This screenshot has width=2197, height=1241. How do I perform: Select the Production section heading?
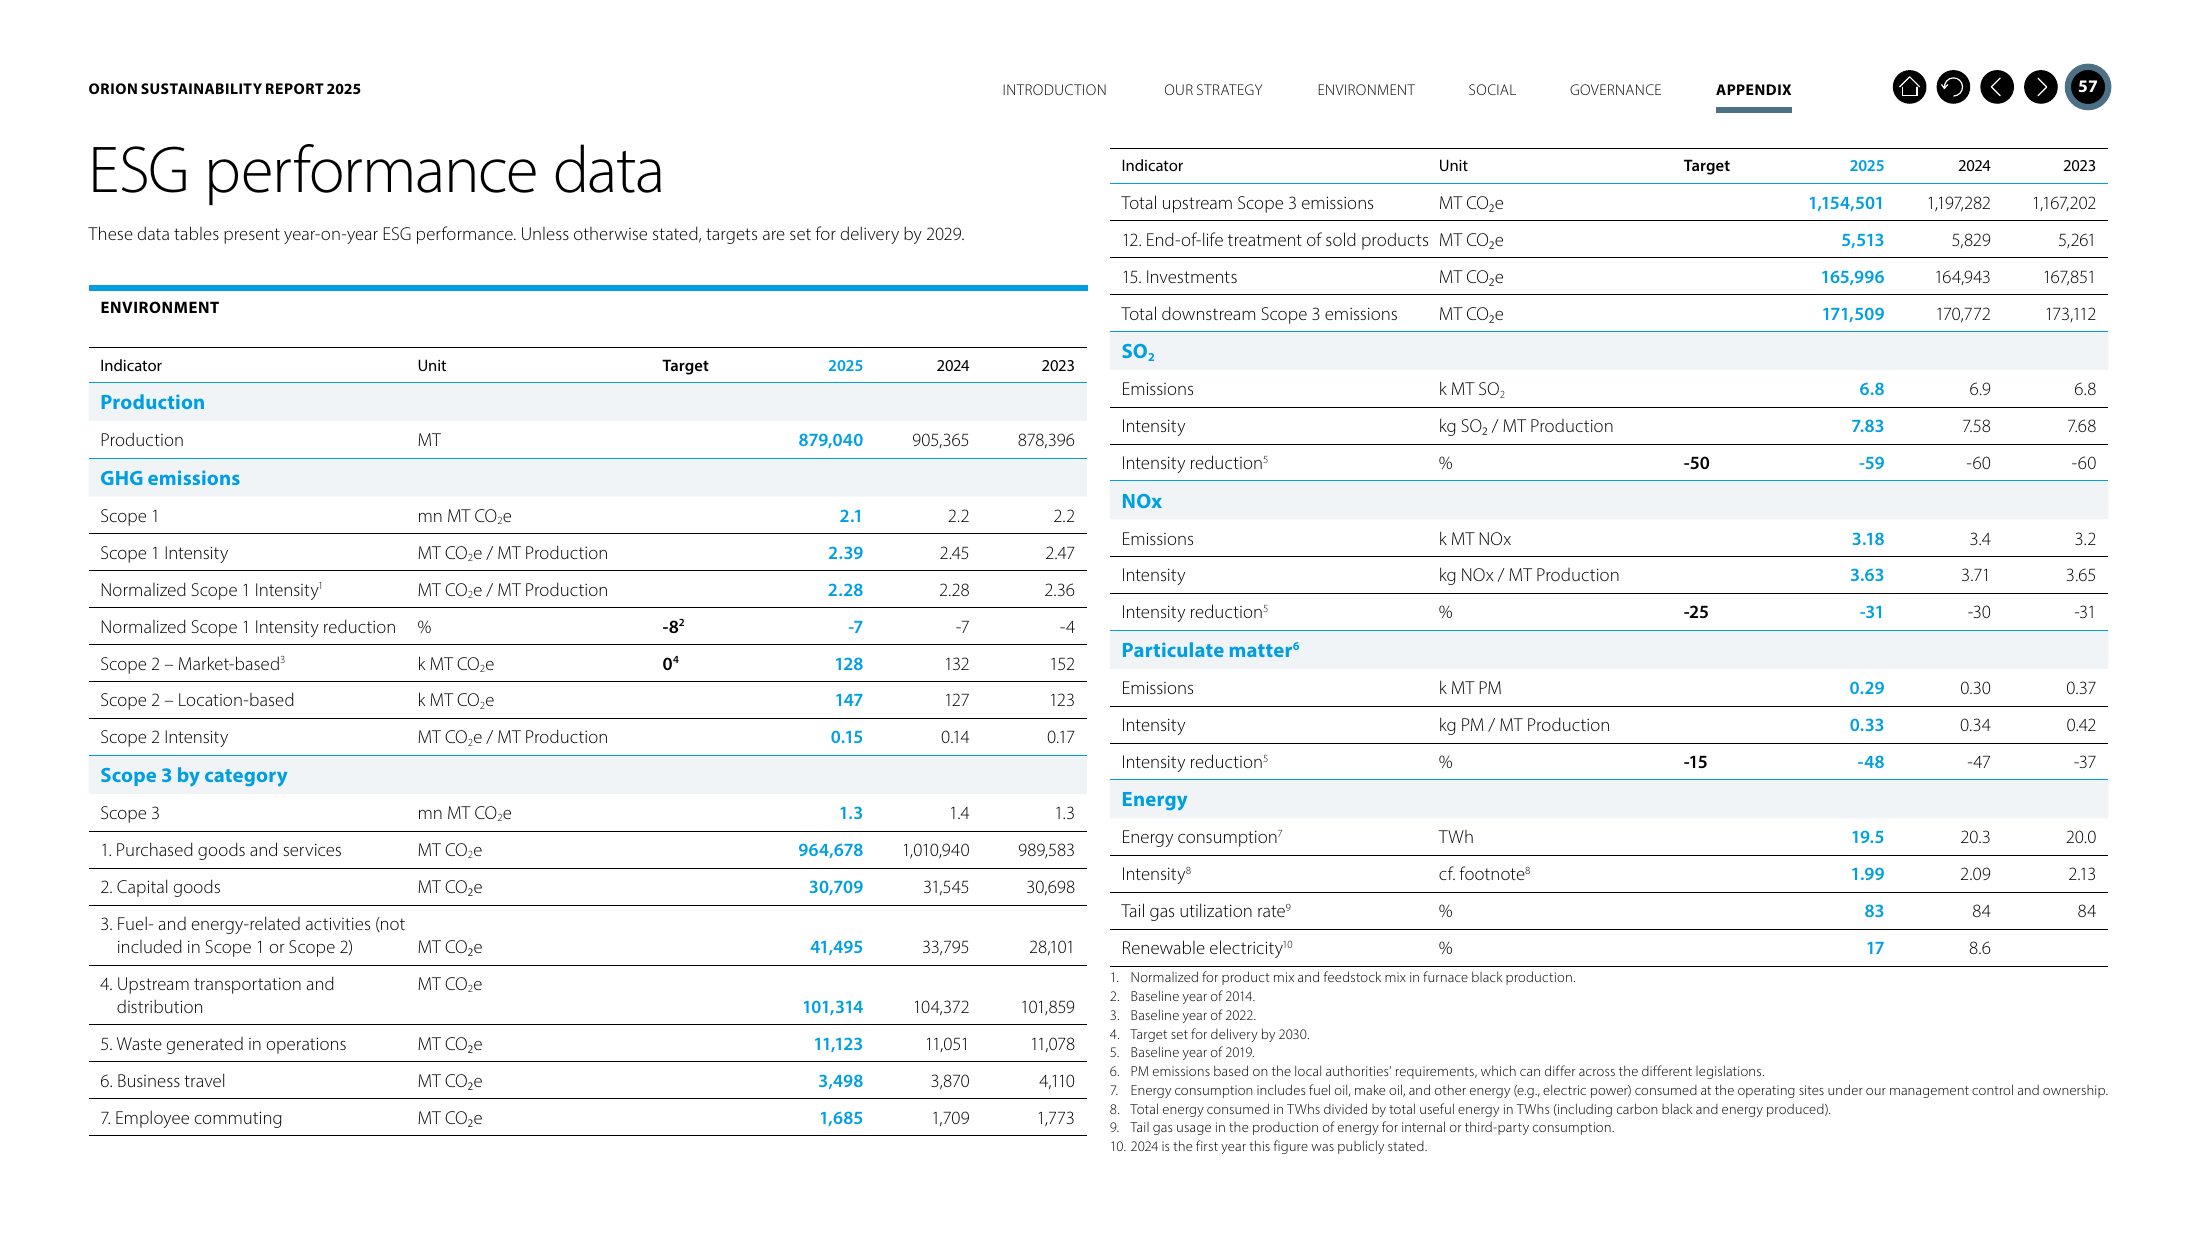152,402
